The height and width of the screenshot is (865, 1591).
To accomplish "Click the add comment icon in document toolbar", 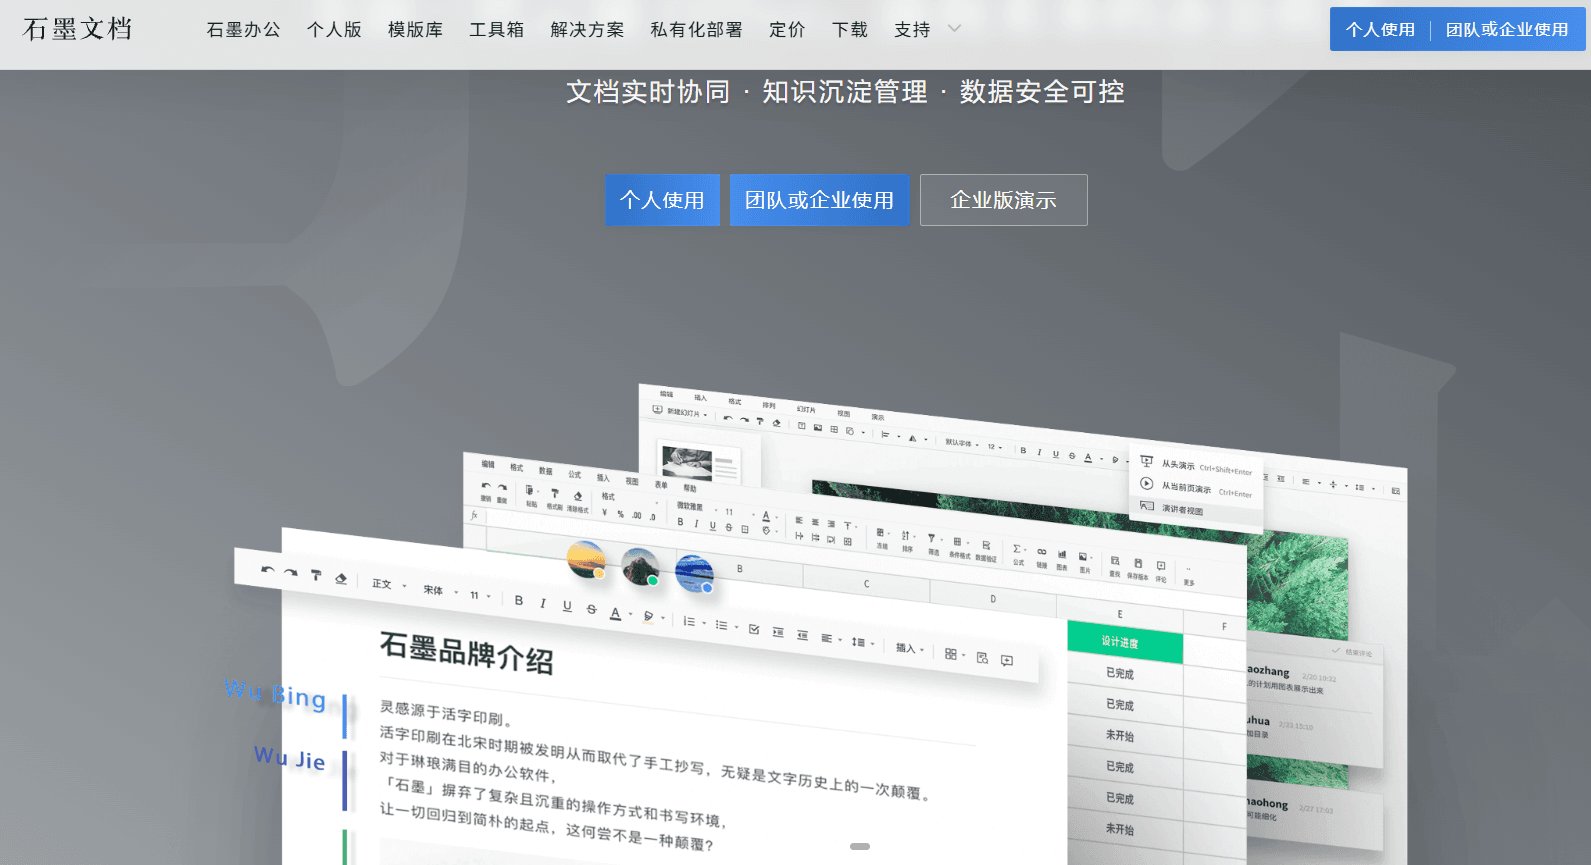I will 1007,660.
